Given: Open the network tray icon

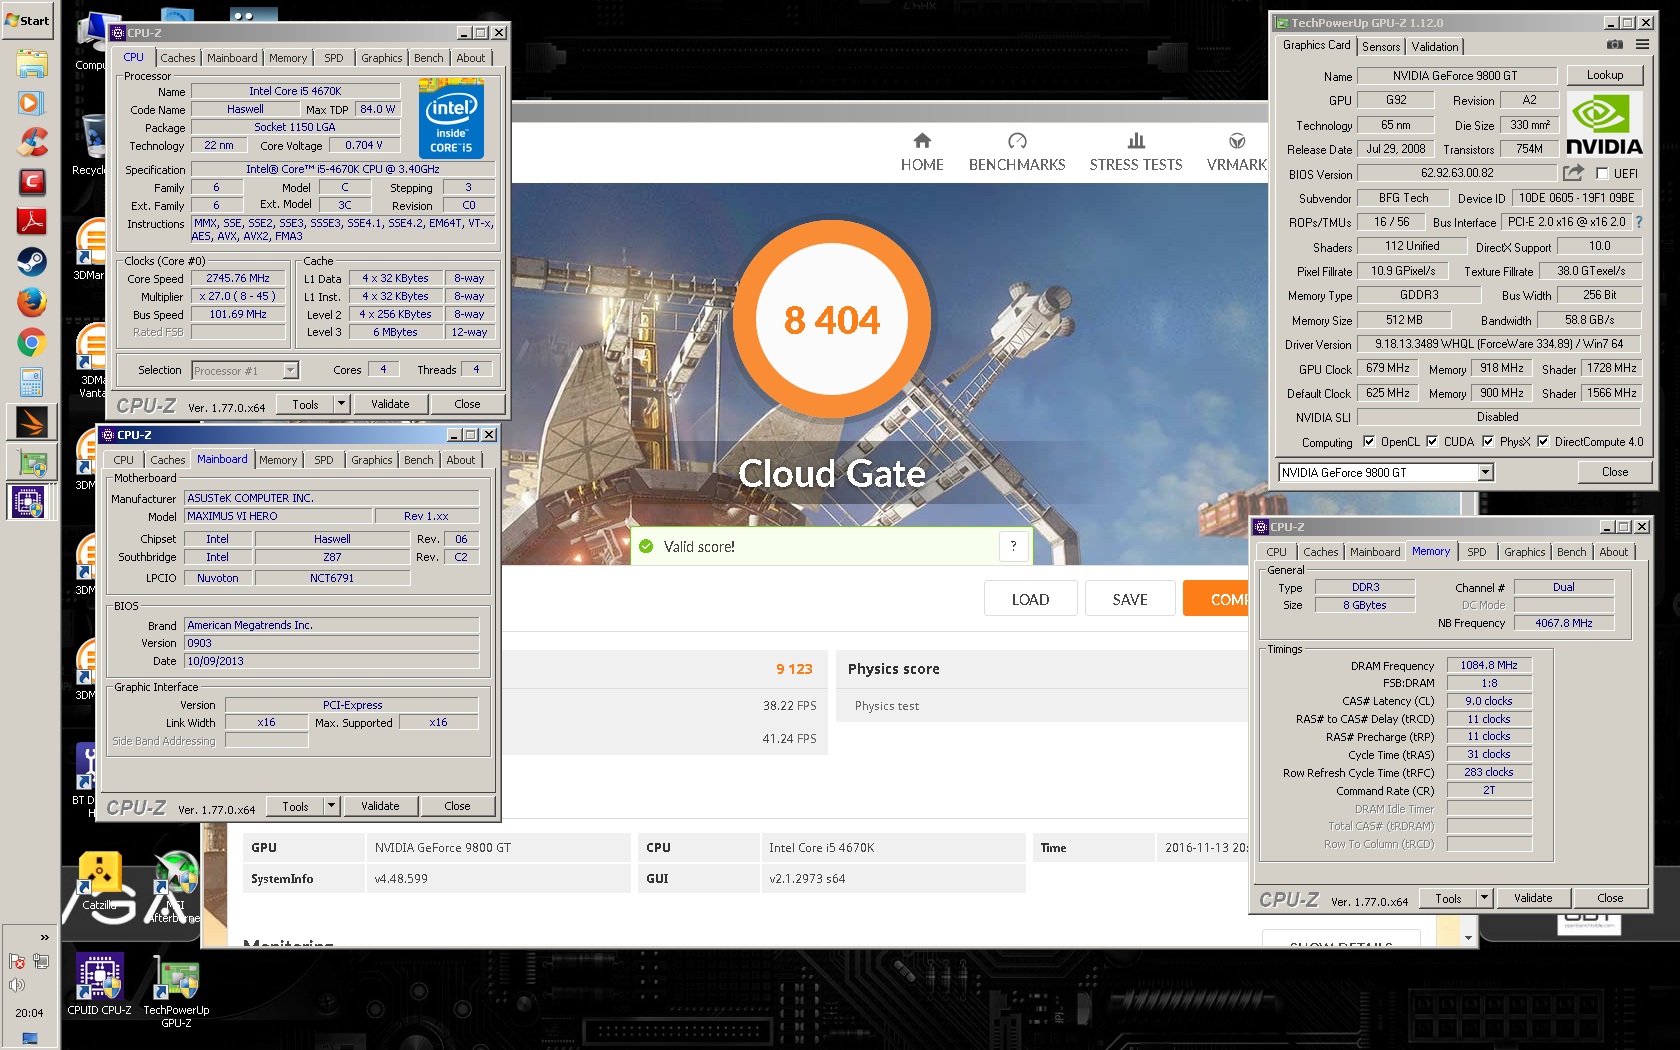Looking at the screenshot, I should (41, 962).
